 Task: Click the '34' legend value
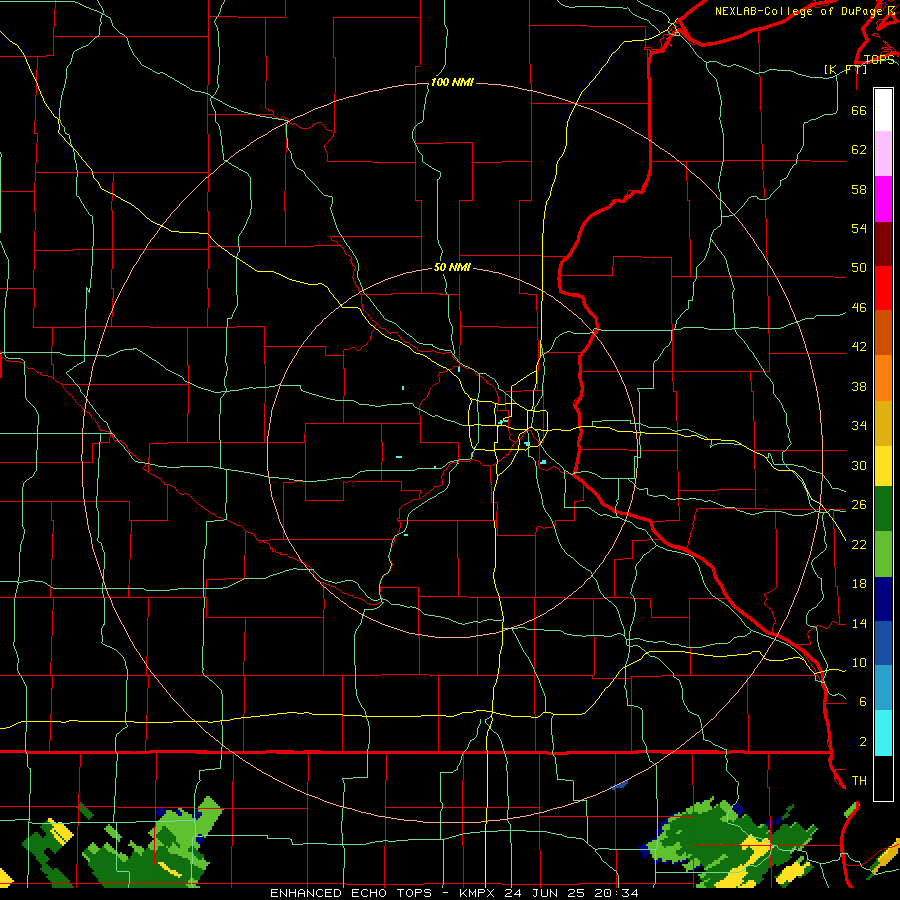tap(859, 425)
